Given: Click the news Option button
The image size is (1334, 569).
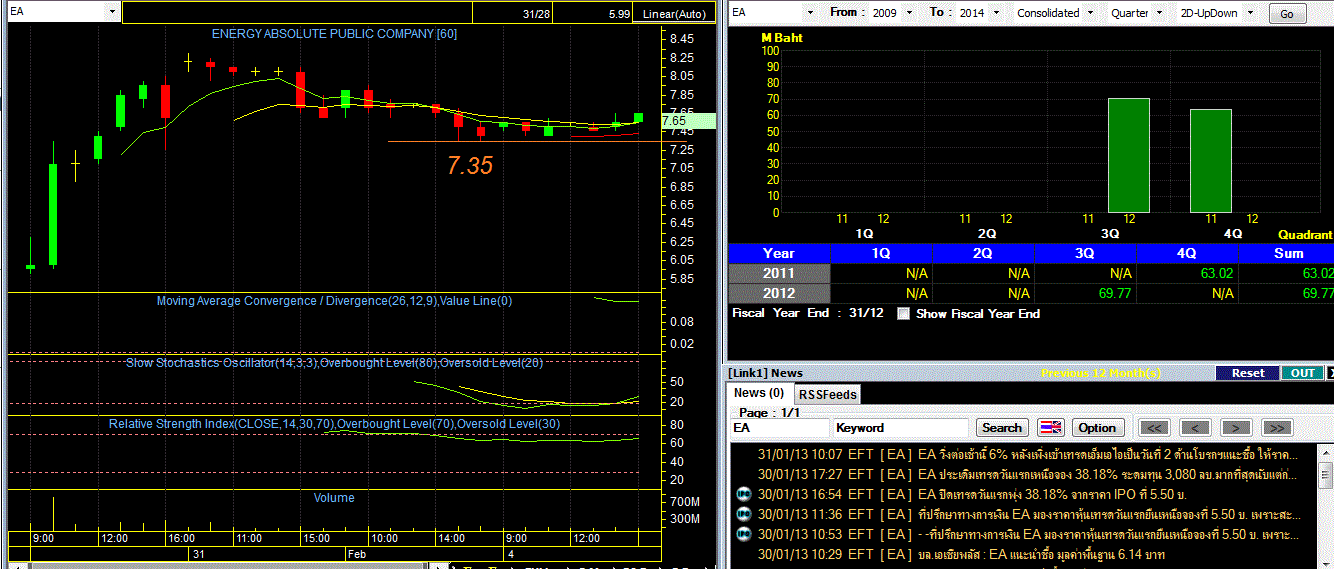Looking at the screenshot, I should 1096,427.
